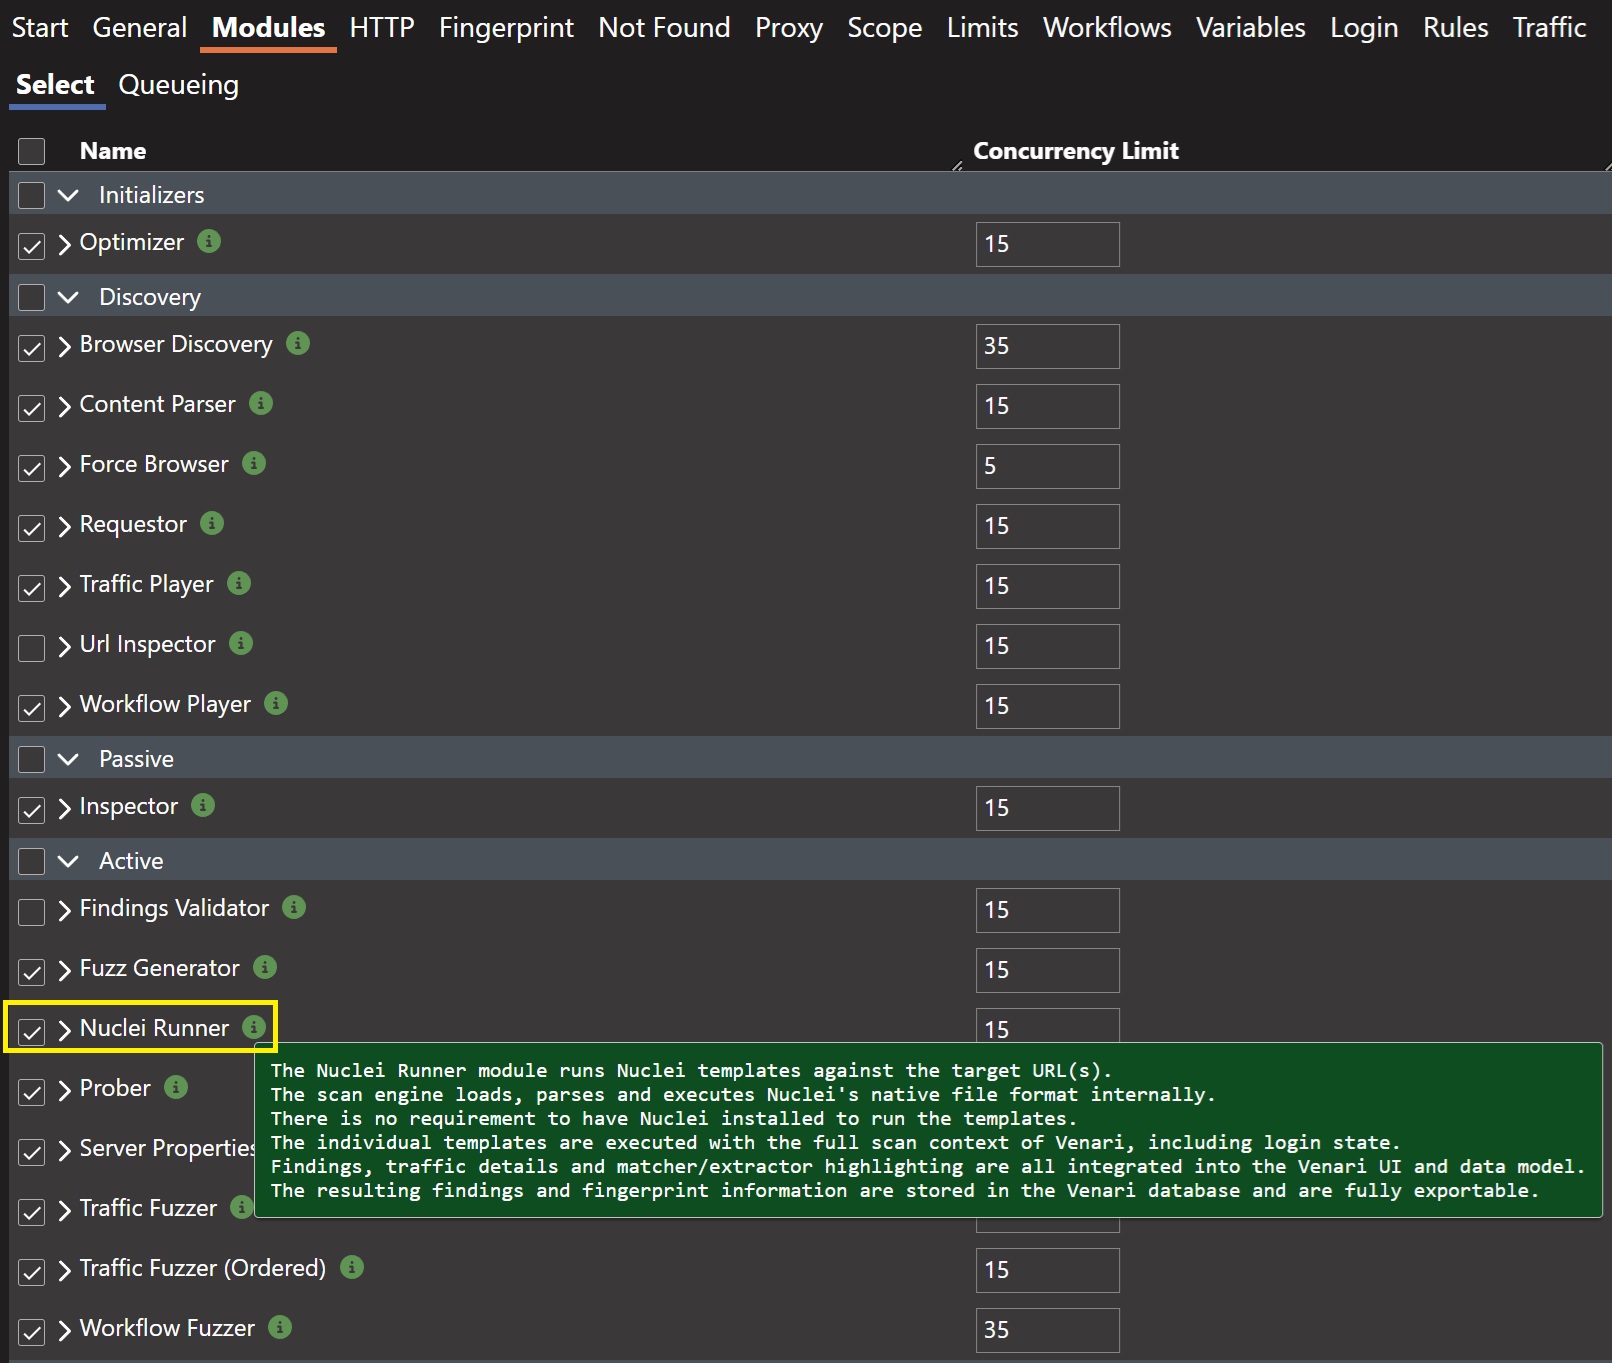Switch to the Fingerprint tab

point(506,28)
